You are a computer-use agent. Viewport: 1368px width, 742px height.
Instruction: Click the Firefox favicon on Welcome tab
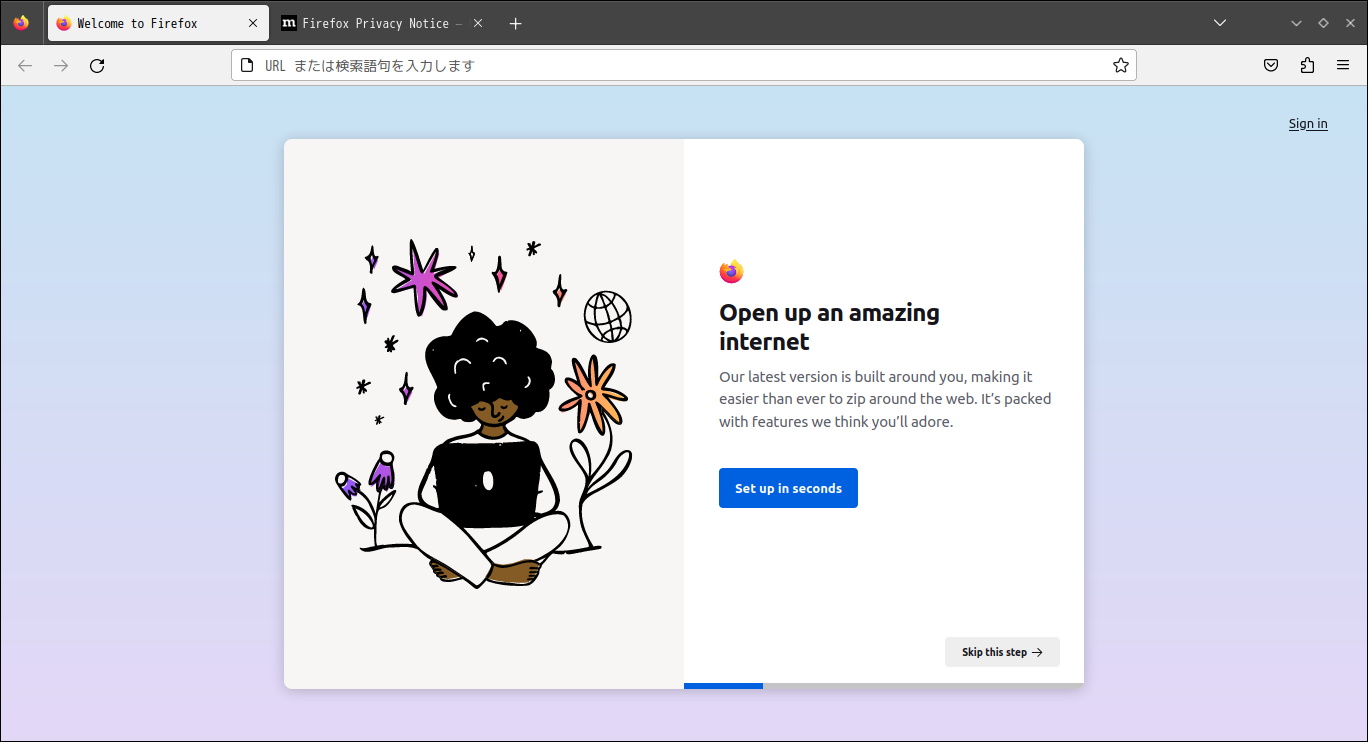(x=64, y=22)
